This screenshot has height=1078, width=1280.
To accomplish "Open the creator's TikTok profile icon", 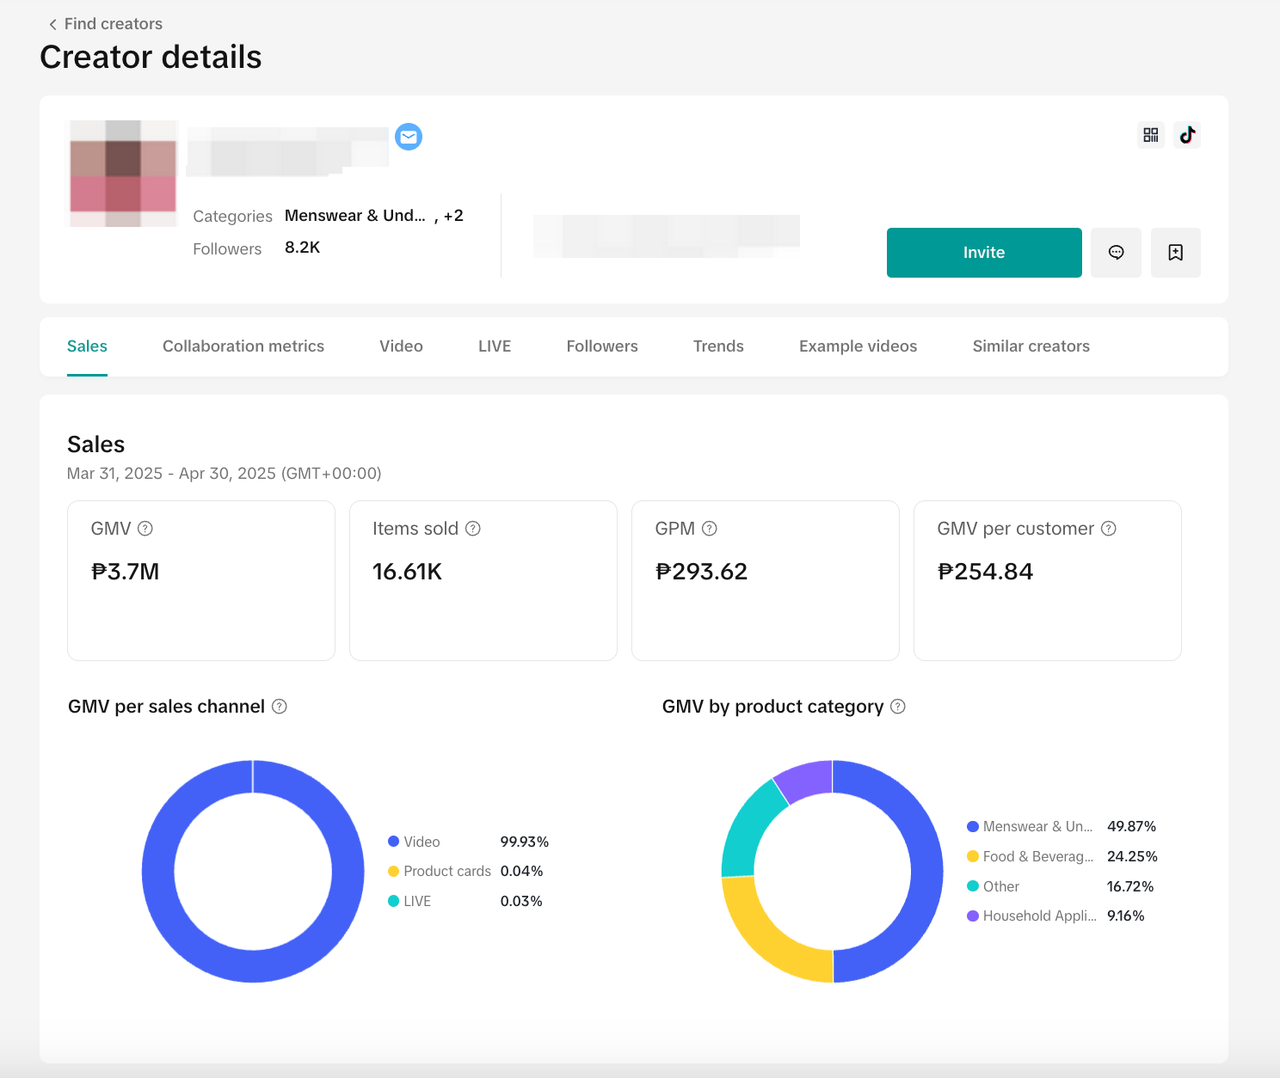I will (1187, 135).
